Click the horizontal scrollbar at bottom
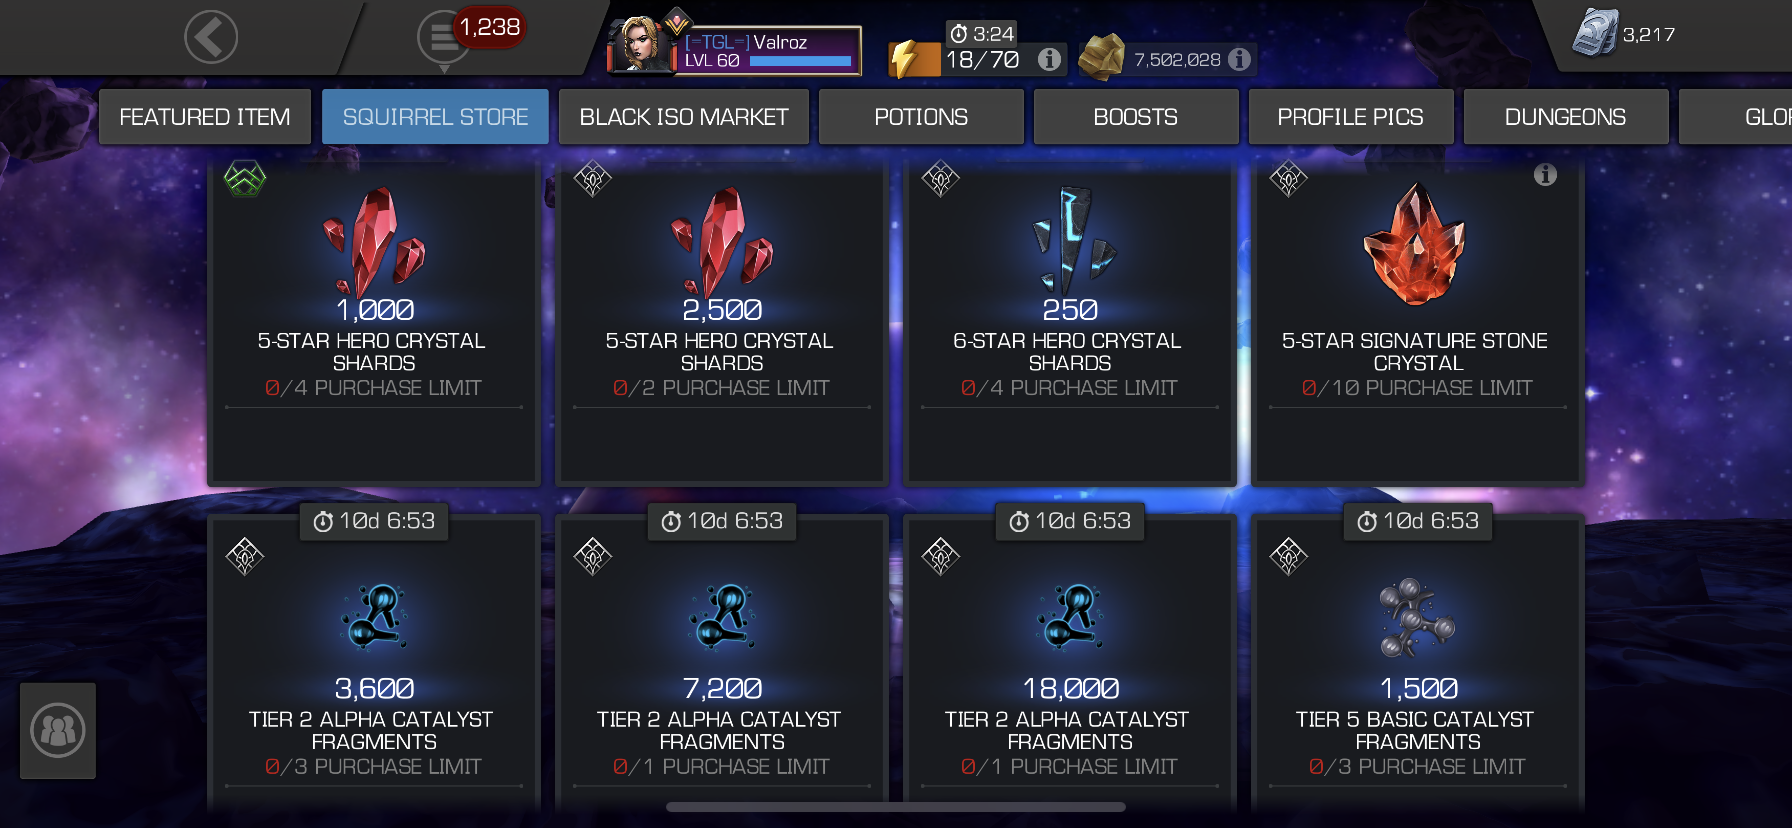1792x828 pixels. pyautogui.click(x=896, y=807)
